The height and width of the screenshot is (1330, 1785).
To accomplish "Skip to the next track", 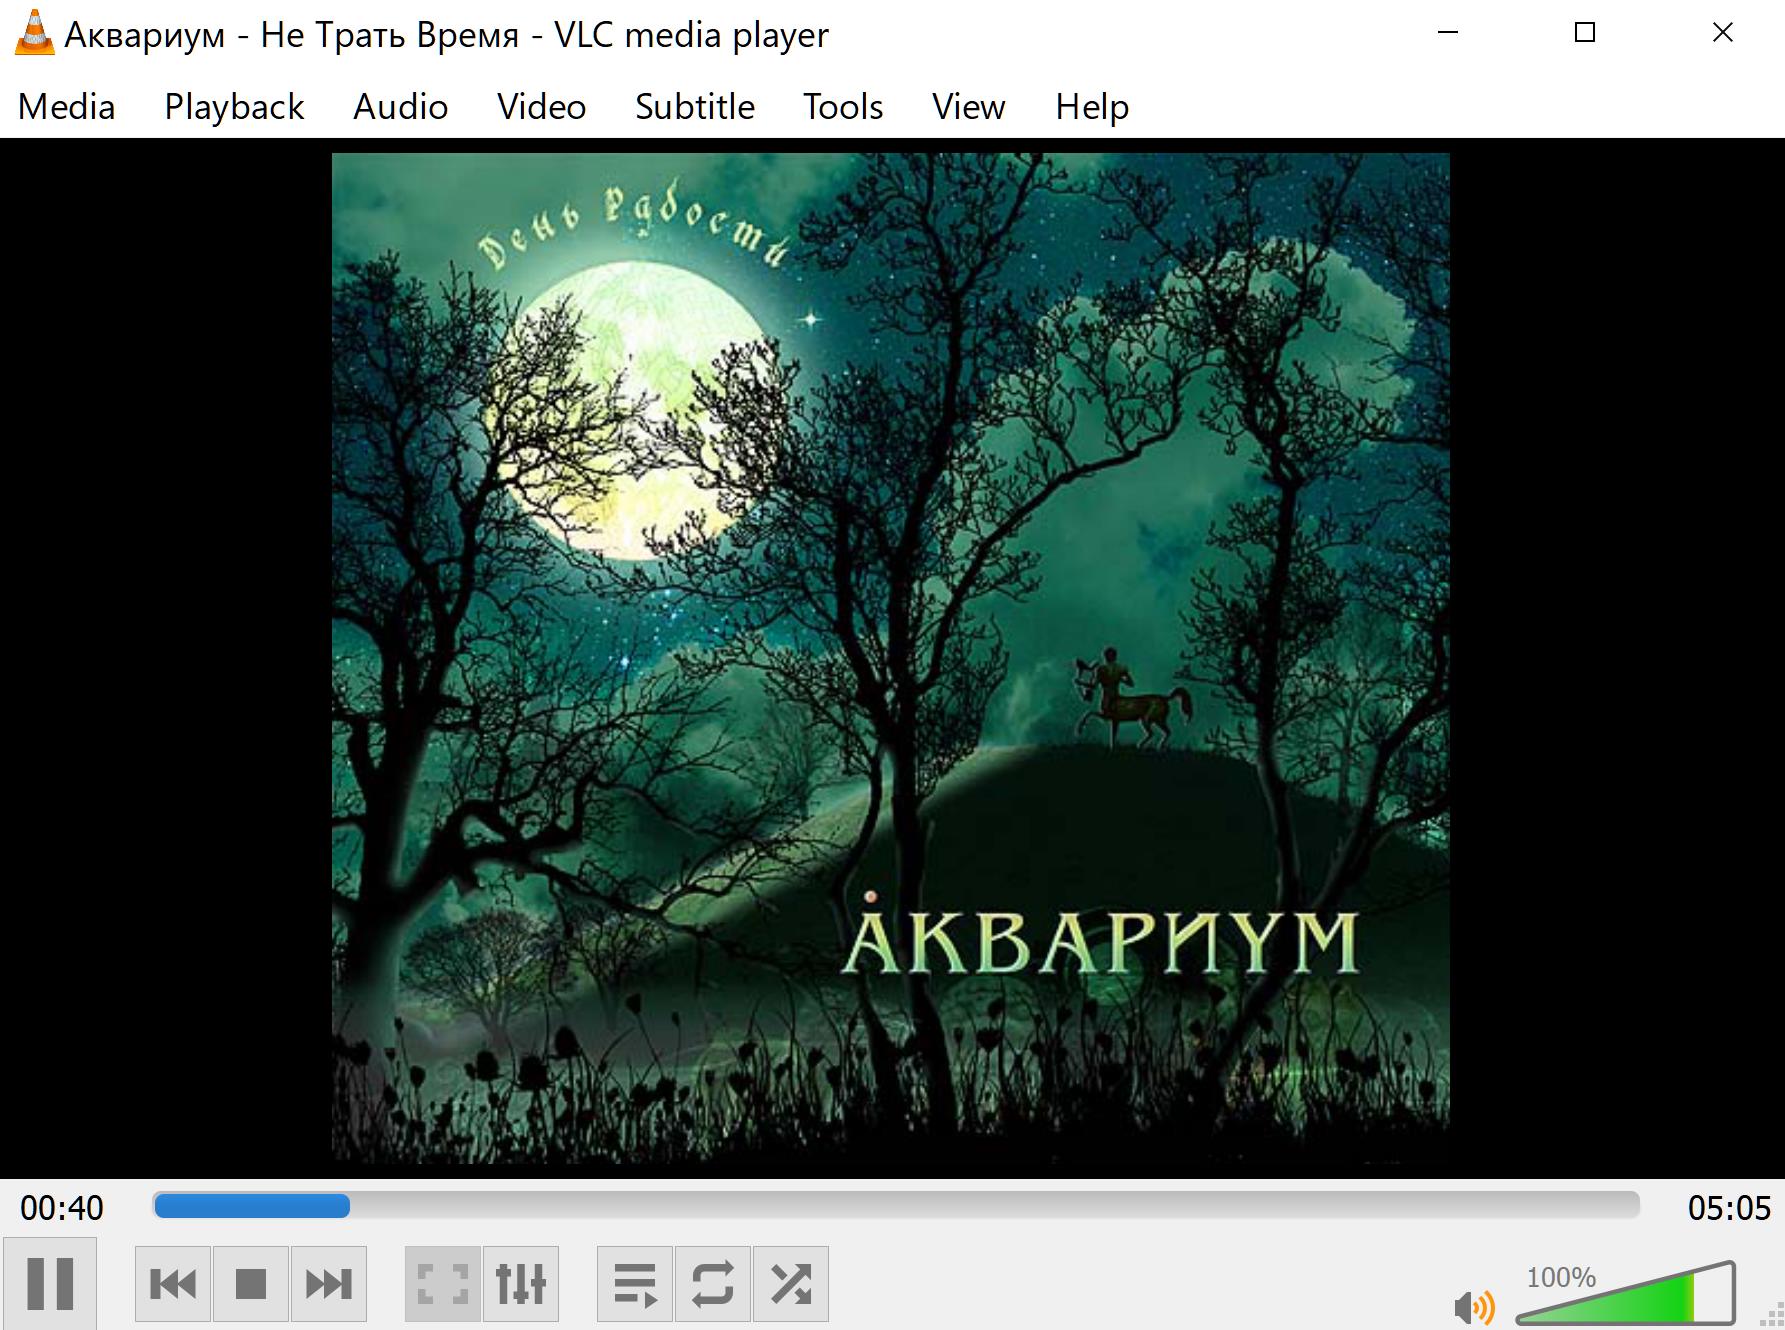I will point(329,1284).
